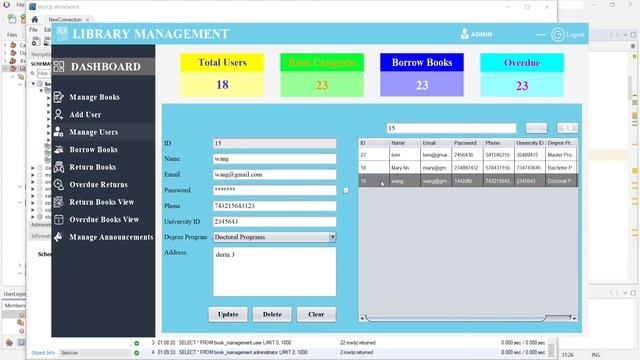Click the Overdue Books View icon

pyautogui.click(x=59, y=220)
